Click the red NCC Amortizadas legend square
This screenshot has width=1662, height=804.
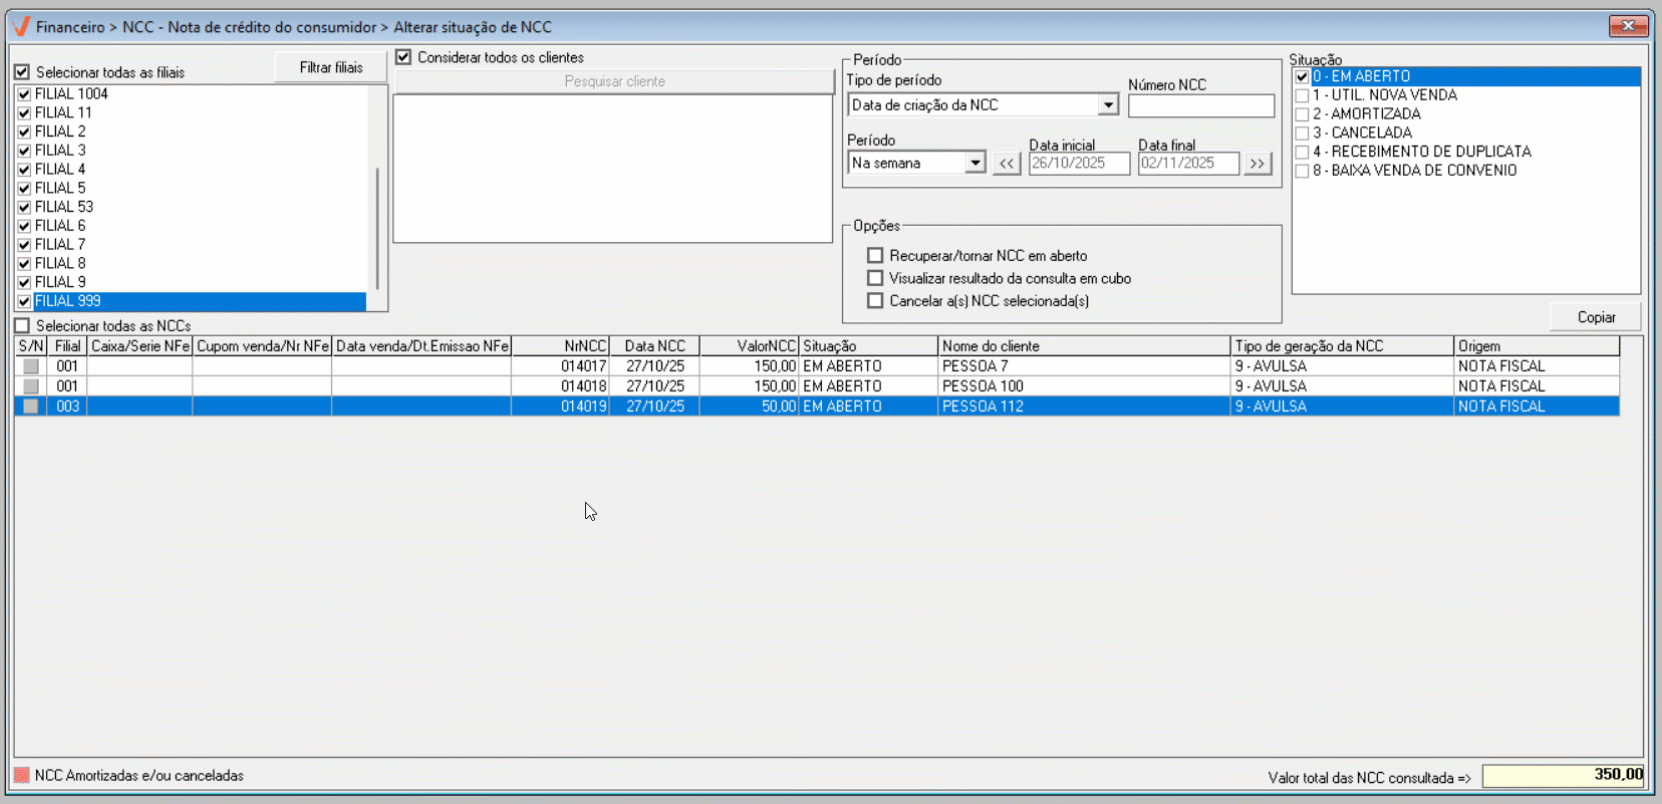coord(22,775)
